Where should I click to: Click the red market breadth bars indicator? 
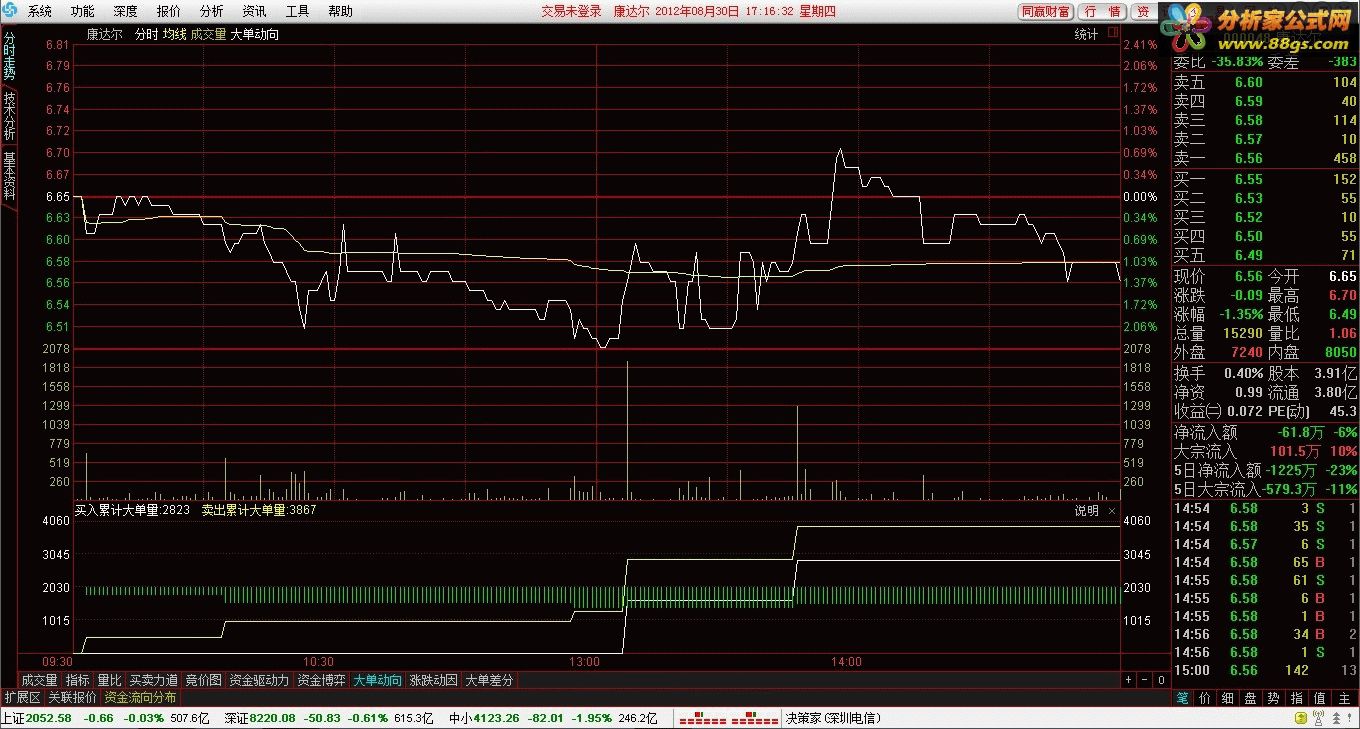[x=729, y=718]
